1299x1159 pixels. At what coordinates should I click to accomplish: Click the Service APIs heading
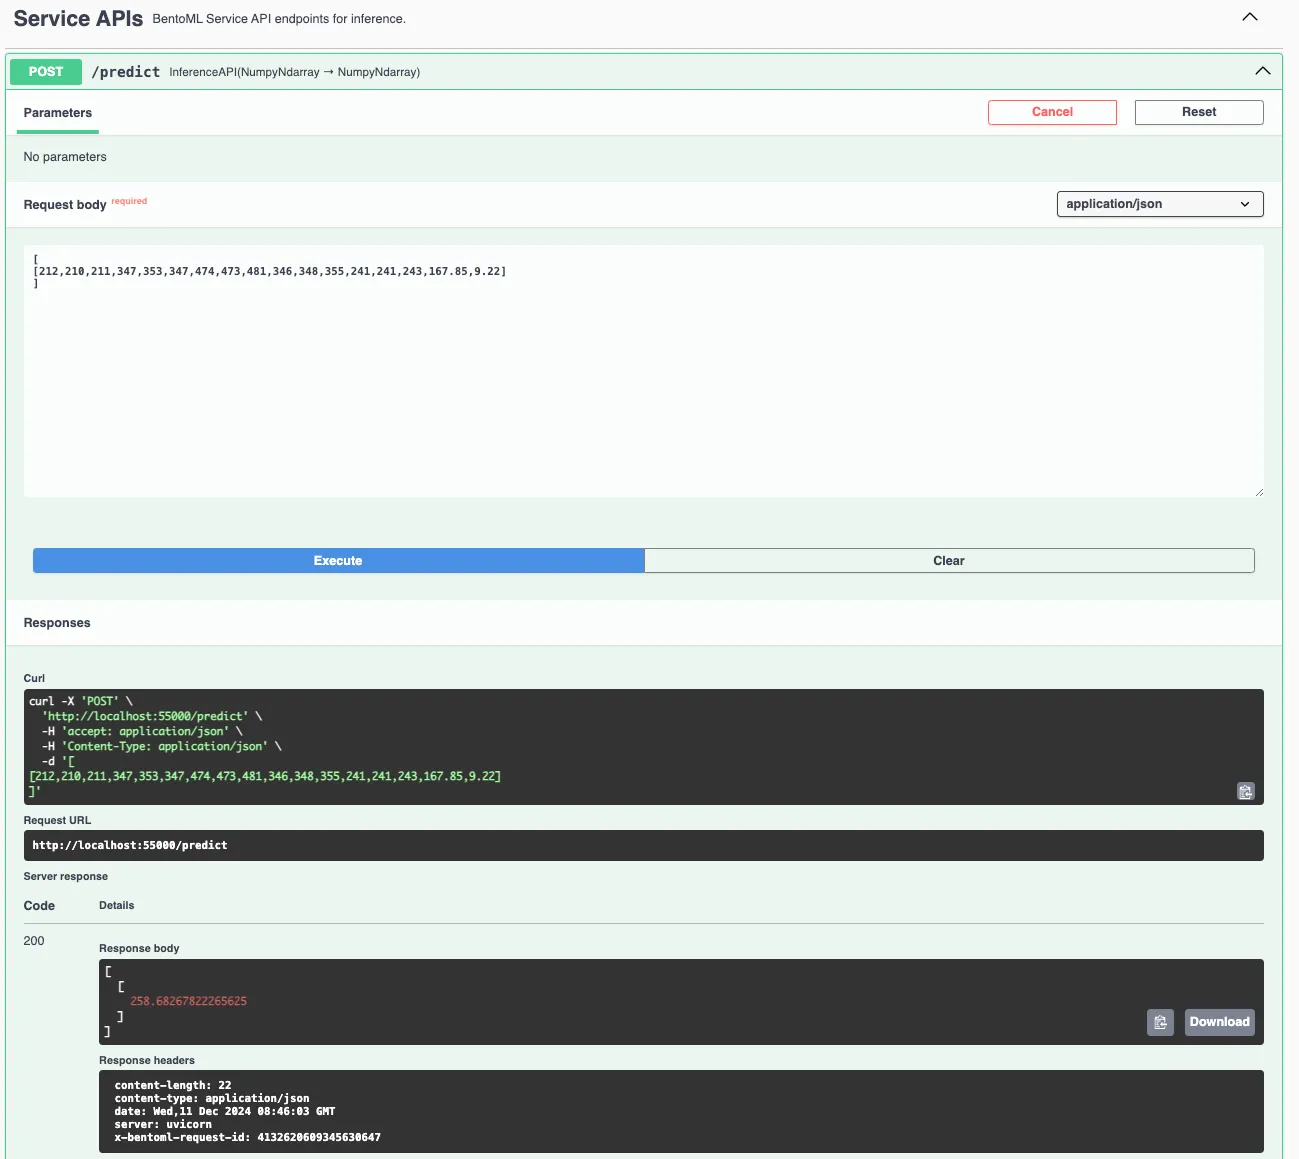pyautogui.click(x=78, y=19)
